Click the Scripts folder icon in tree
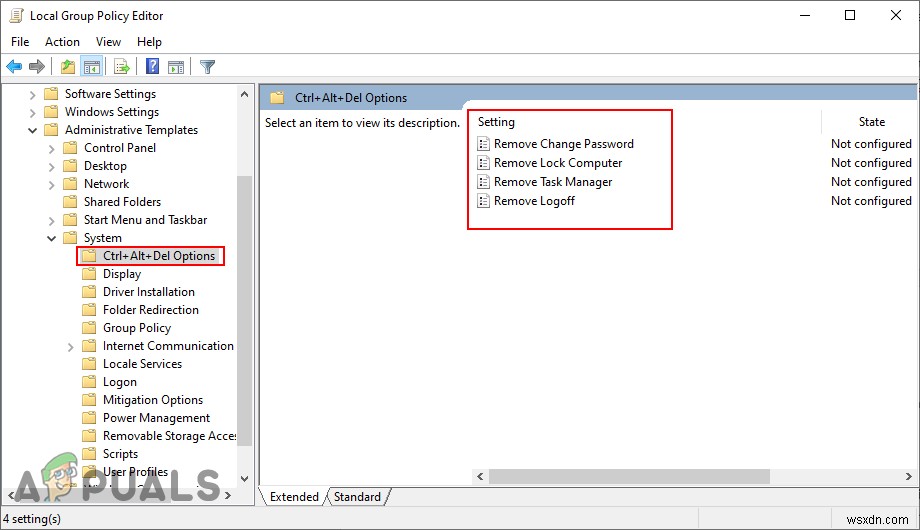Screen dimensions: 920x530 tap(89, 454)
